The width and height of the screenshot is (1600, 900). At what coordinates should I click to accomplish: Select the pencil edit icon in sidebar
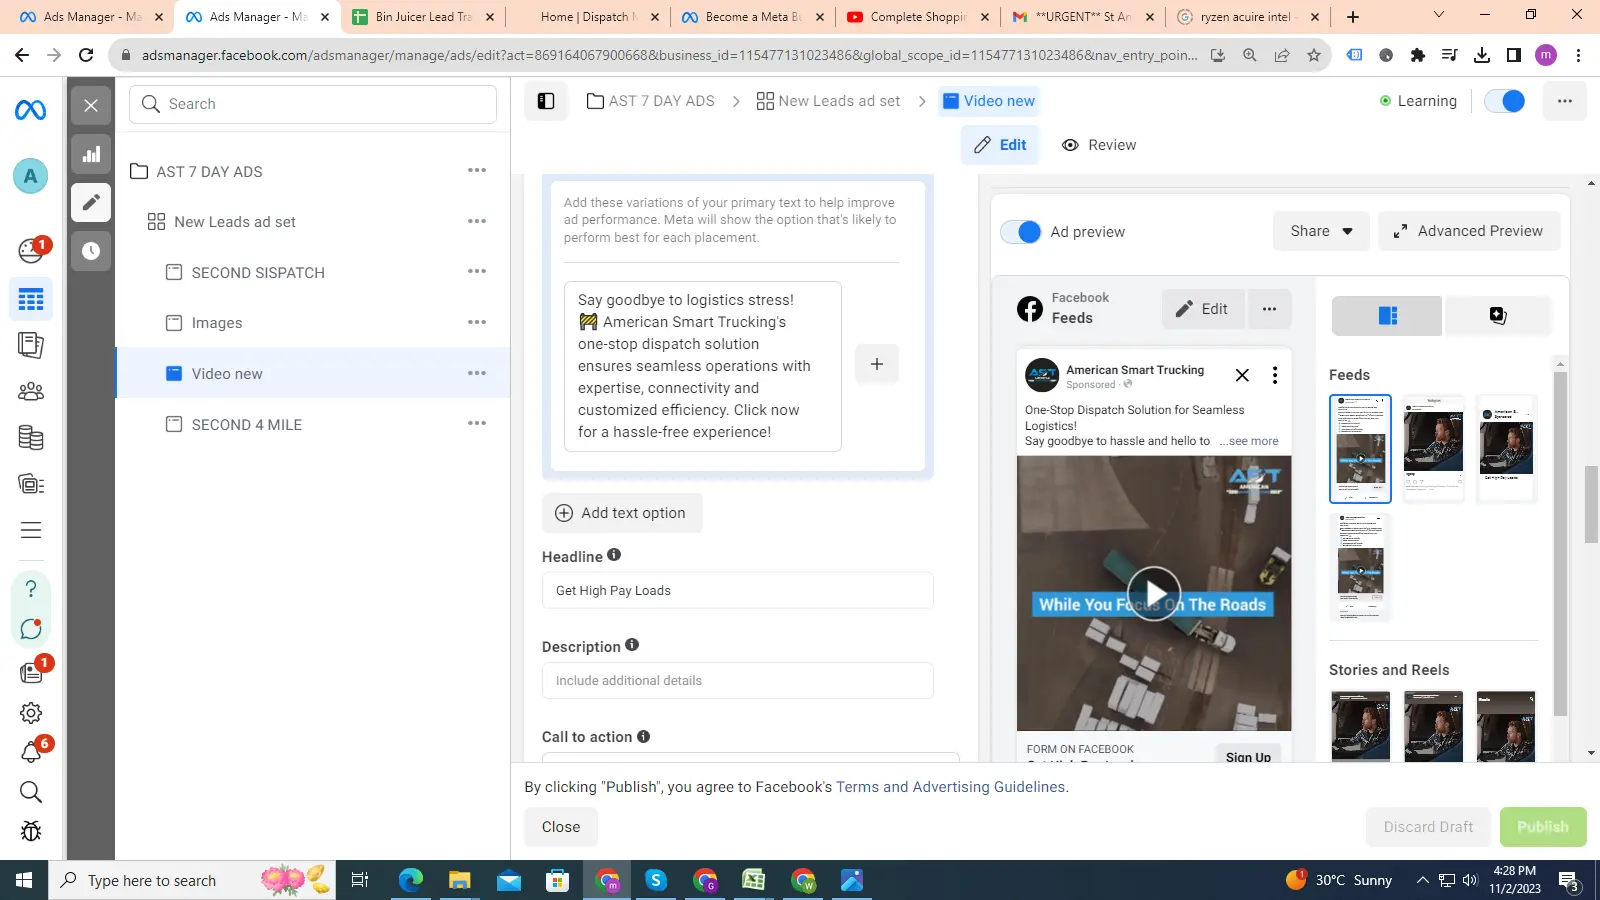(x=91, y=203)
